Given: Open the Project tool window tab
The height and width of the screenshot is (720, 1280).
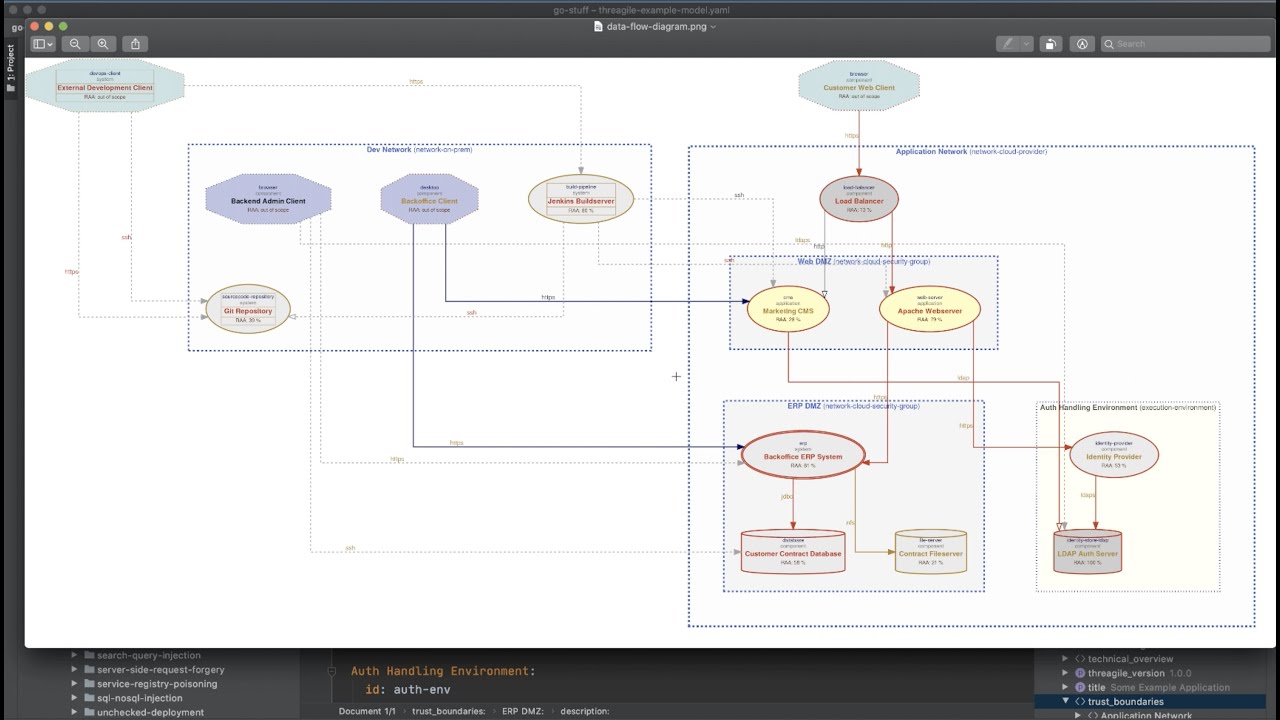Looking at the screenshot, I should tap(11, 68).
